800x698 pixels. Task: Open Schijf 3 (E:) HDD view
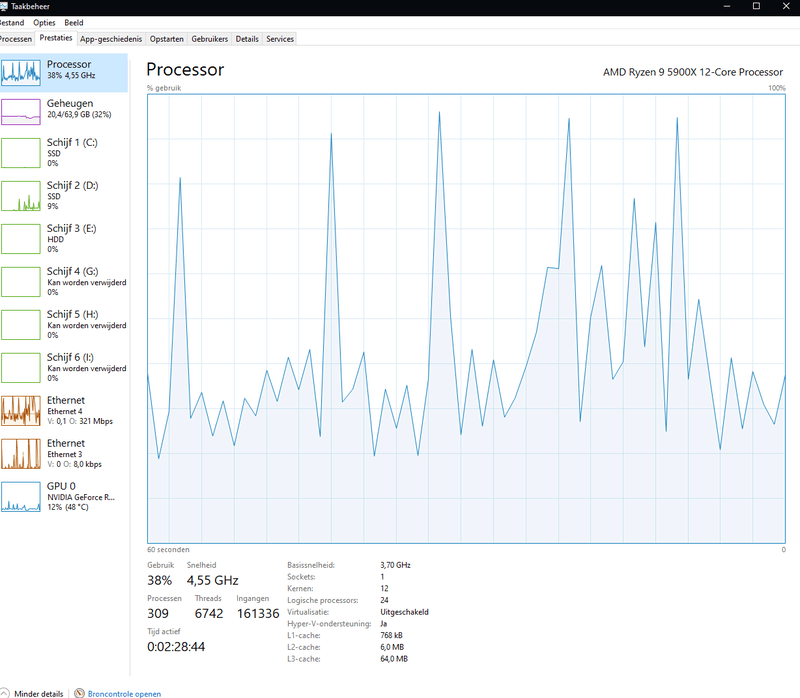point(64,238)
